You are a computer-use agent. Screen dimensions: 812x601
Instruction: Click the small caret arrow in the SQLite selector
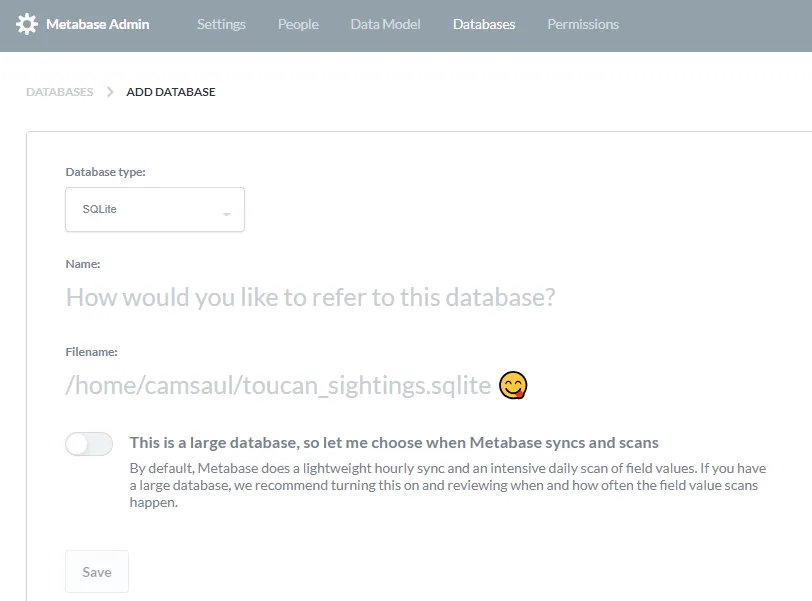click(x=227, y=214)
